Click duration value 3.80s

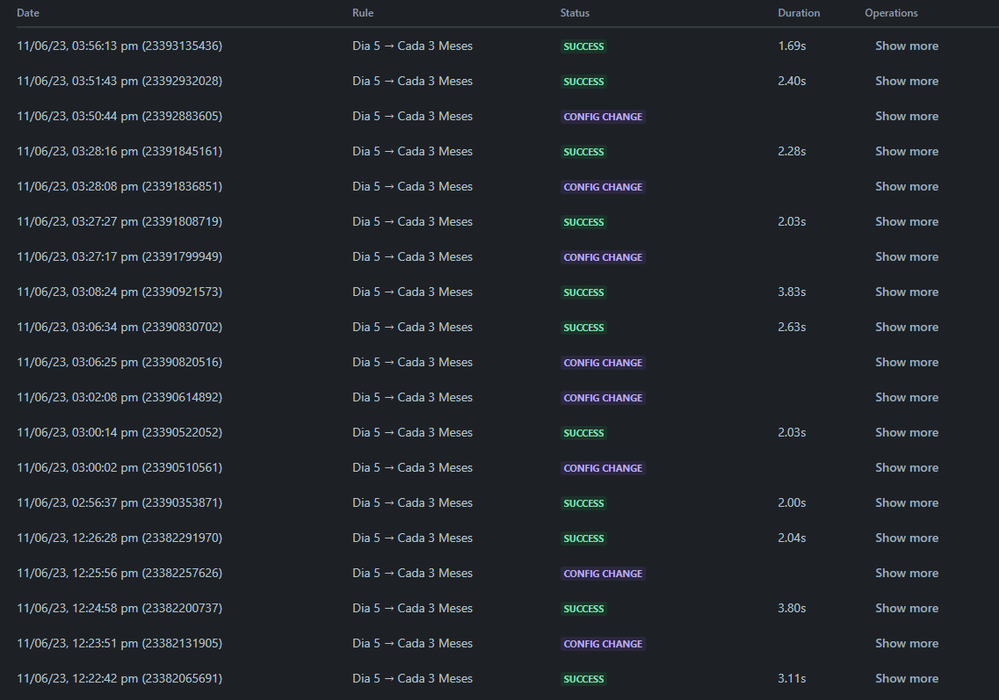pos(791,608)
